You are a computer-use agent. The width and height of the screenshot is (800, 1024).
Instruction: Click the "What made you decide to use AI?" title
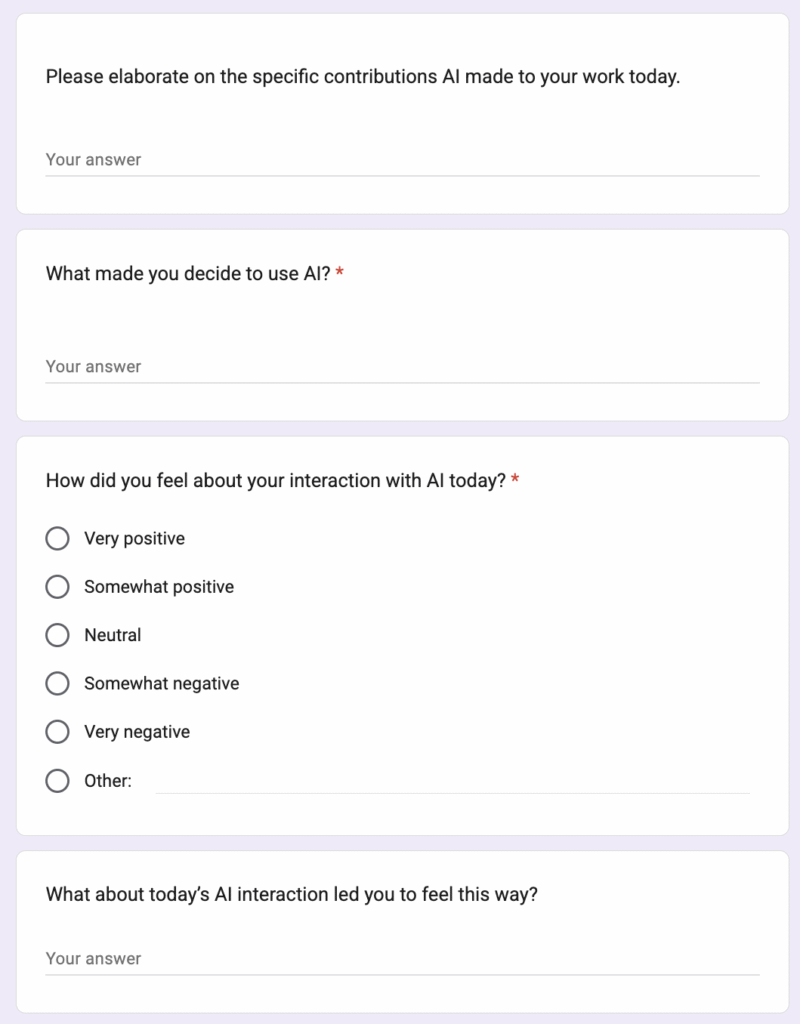click(x=188, y=273)
